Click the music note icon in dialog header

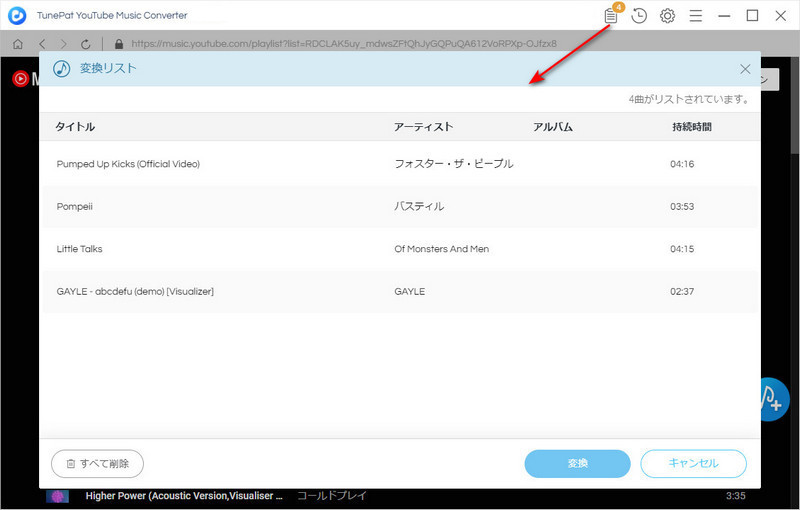(62, 68)
